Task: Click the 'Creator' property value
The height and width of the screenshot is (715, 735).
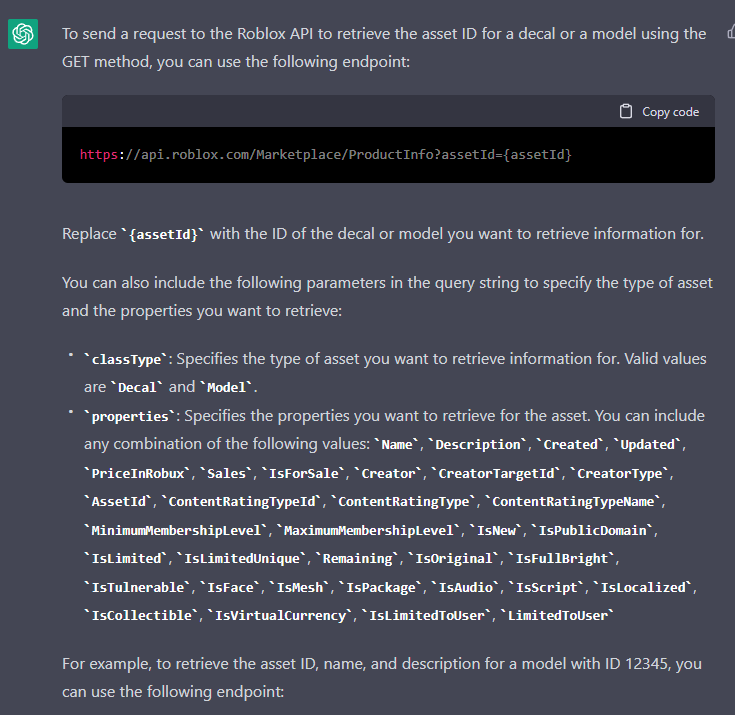Action: (x=388, y=474)
